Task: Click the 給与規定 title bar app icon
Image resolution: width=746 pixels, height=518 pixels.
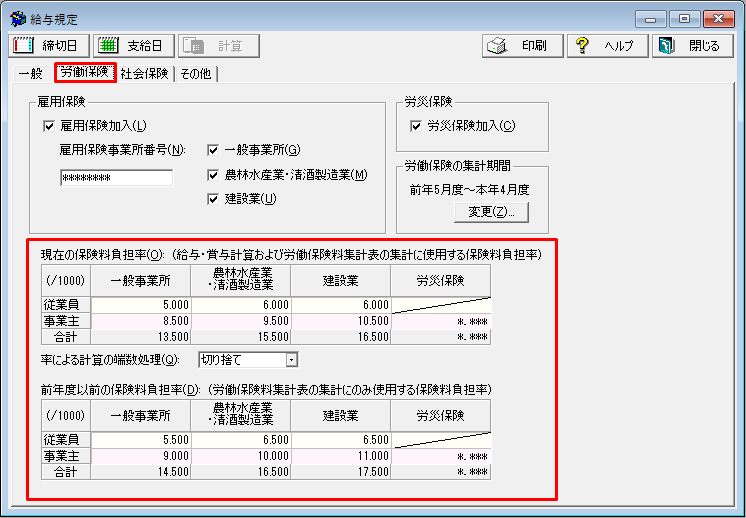Action: coord(17,19)
